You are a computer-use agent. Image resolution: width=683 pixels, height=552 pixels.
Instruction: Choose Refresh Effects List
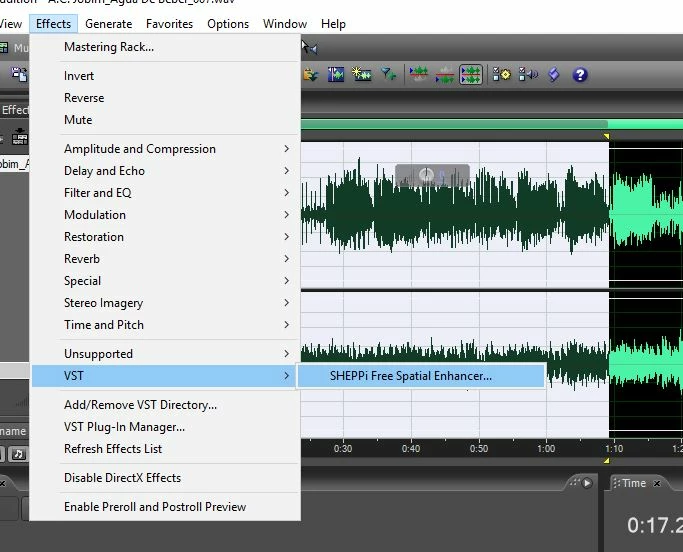point(166,449)
